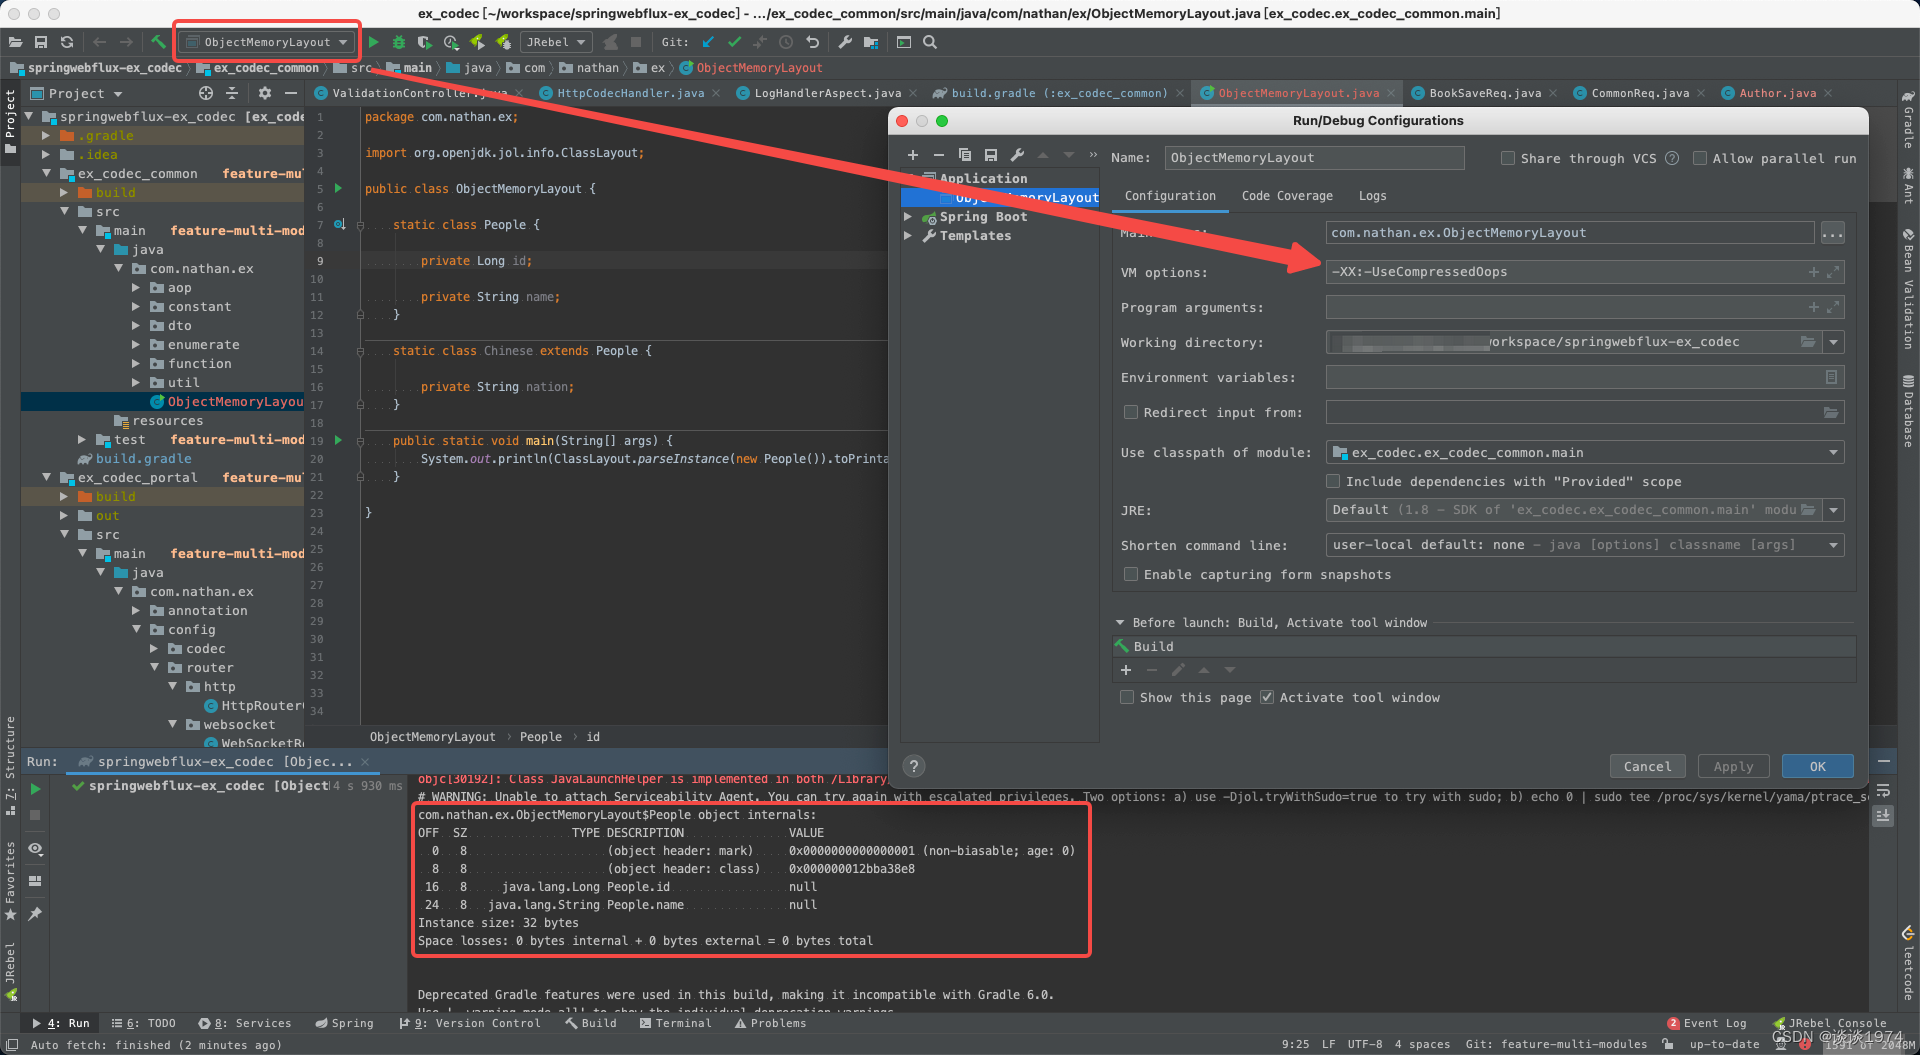
Task: Click the eye view options icon in Run panel
Action: [x=35, y=848]
